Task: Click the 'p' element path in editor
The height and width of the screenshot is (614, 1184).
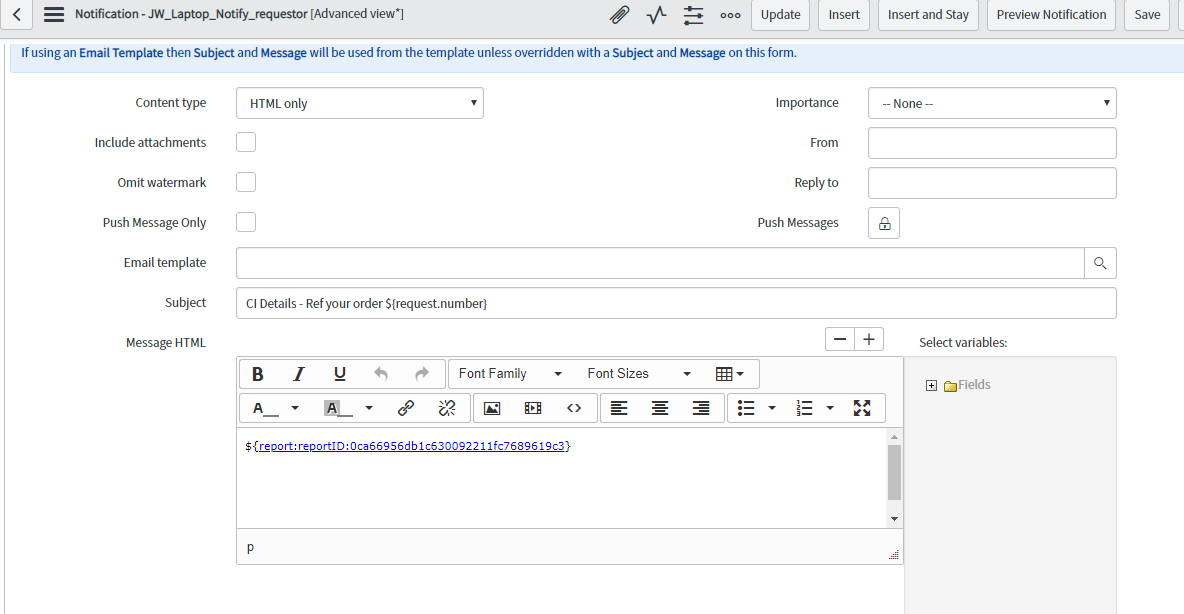Action: (251, 547)
